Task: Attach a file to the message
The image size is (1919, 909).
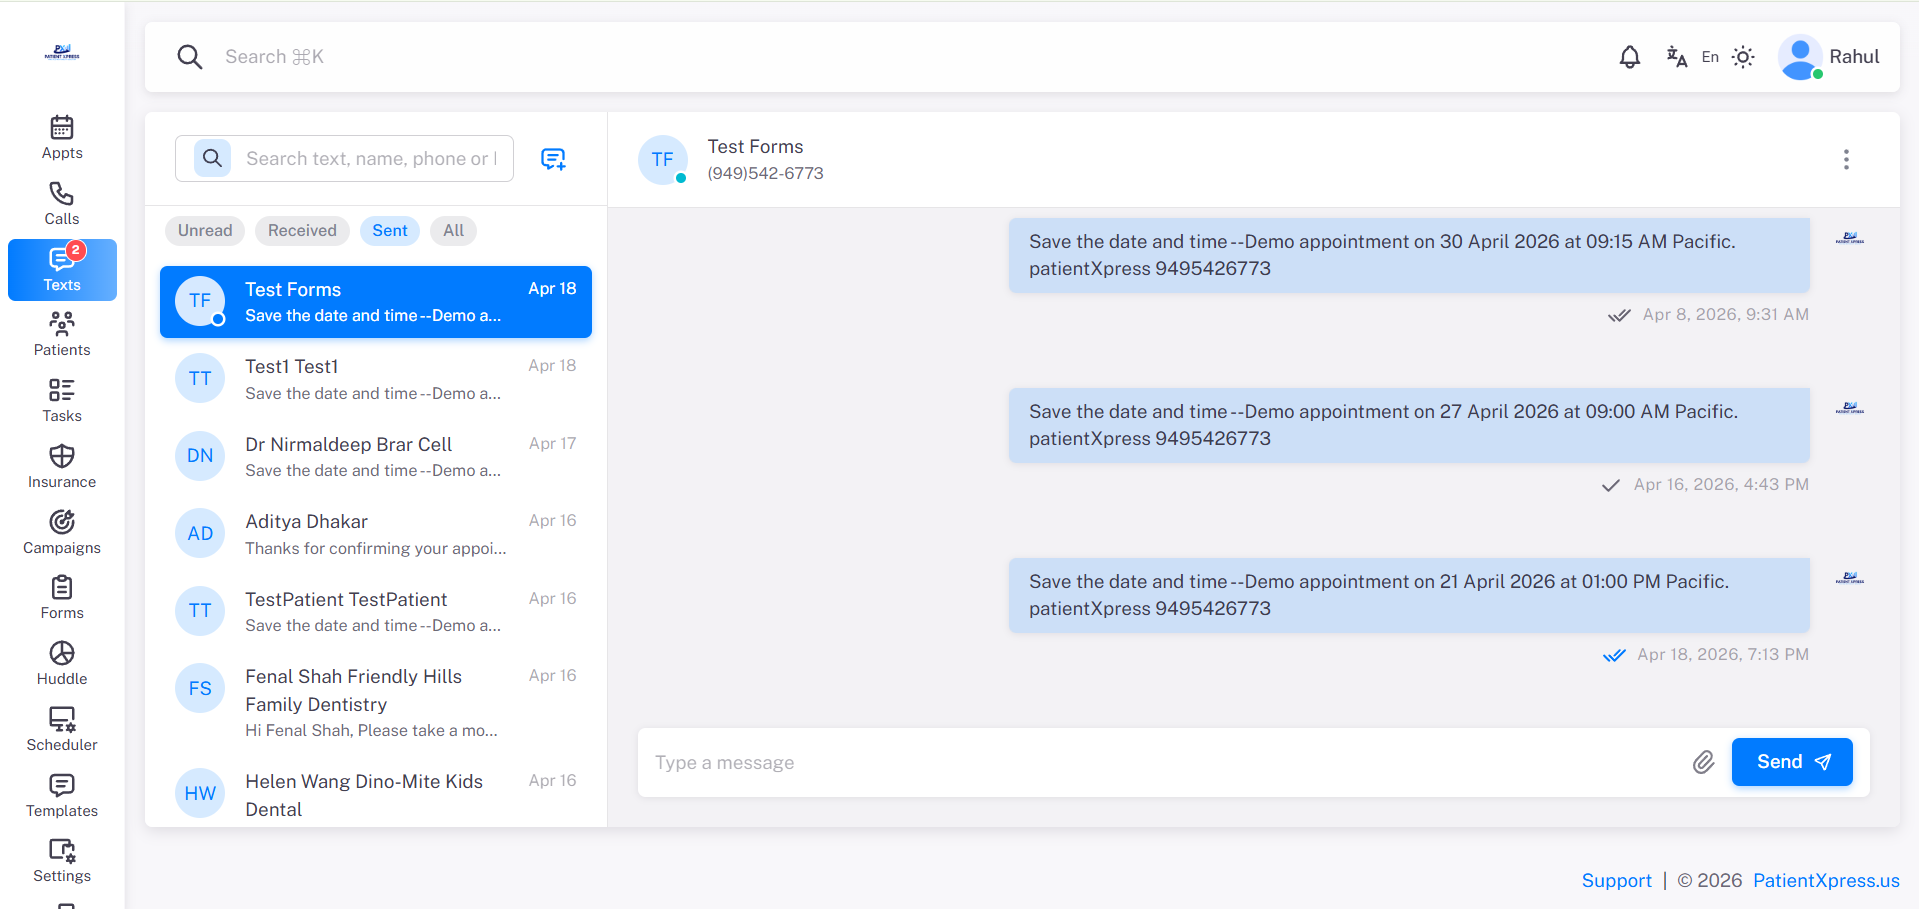Action: (1704, 762)
